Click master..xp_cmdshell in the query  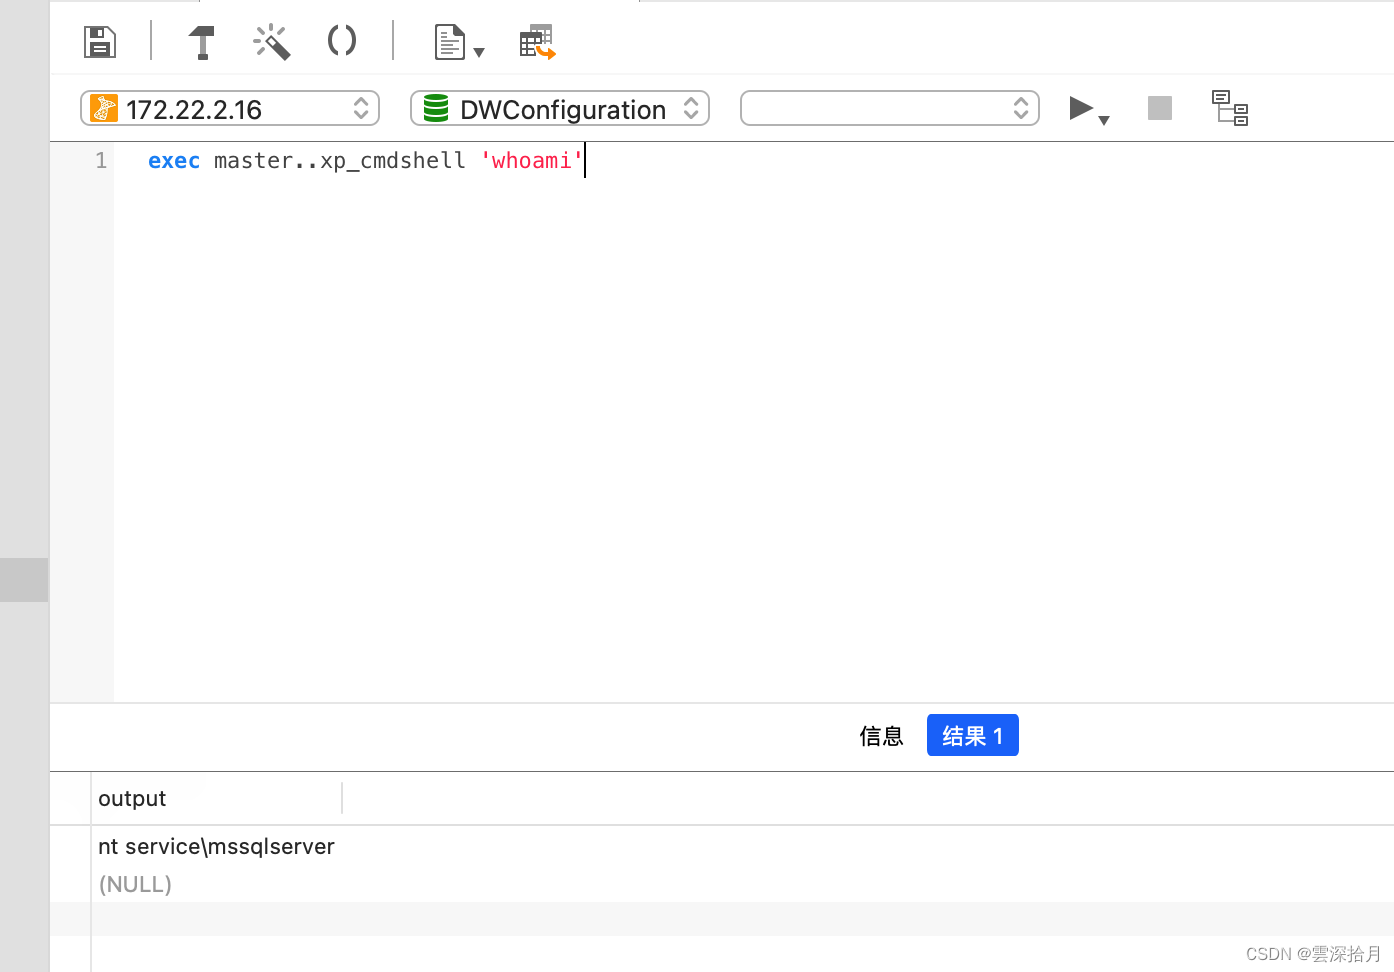click(340, 161)
